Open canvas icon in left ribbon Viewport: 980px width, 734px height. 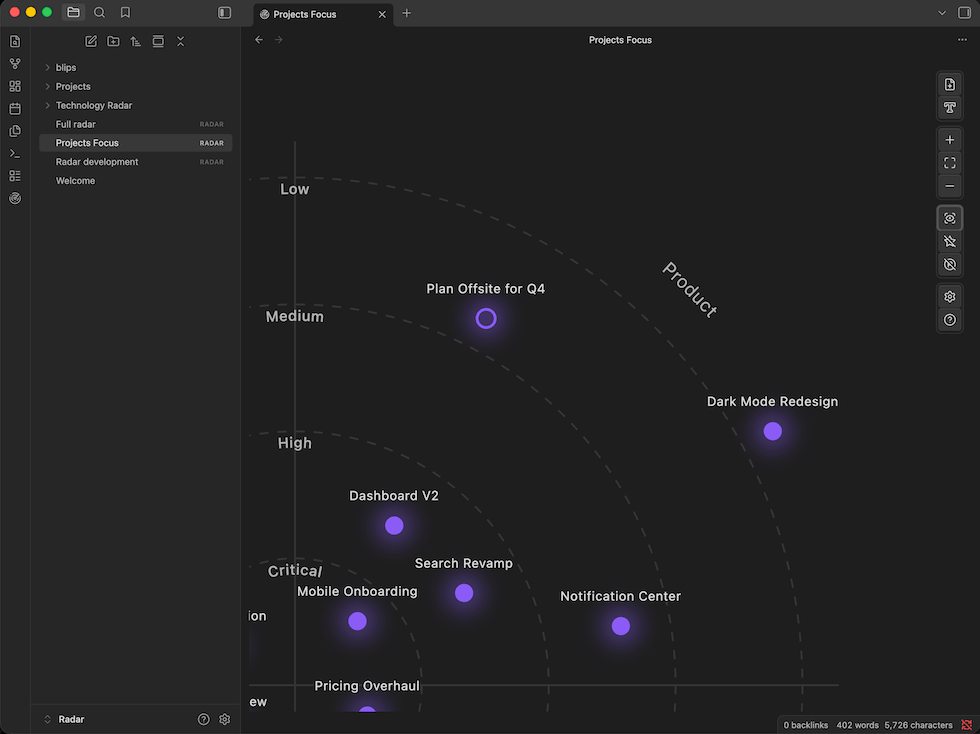[15, 86]
